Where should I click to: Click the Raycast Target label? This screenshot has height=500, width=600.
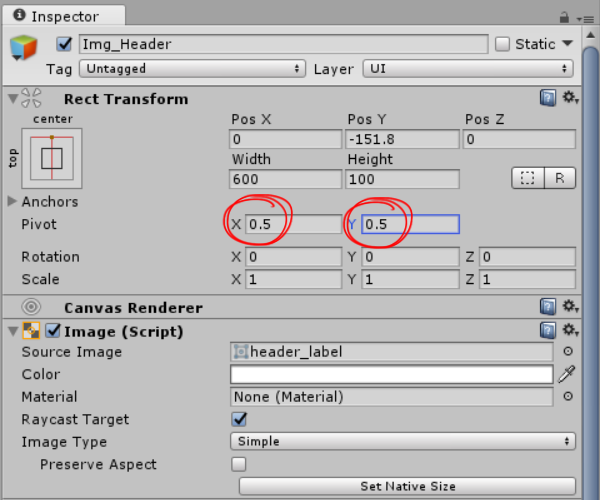(x=75, y=420)
